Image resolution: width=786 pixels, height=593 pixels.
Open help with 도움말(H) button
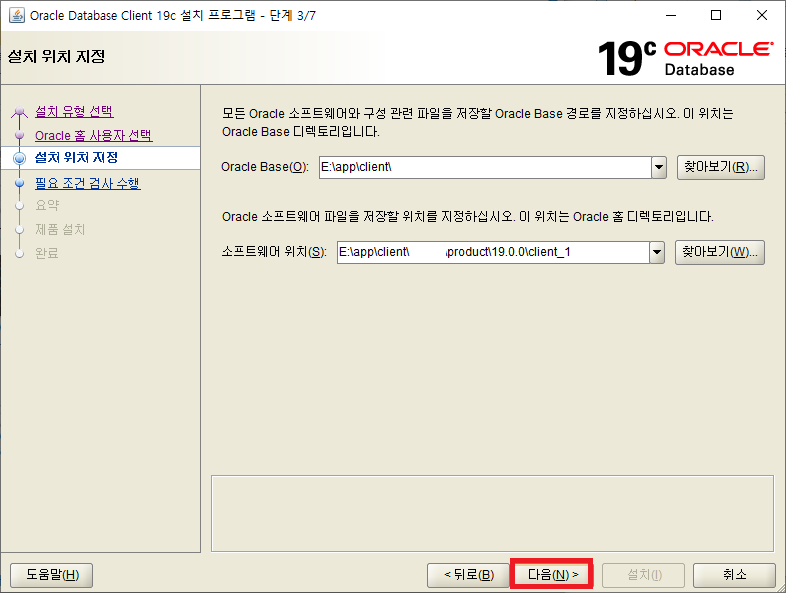click(52, 575)
